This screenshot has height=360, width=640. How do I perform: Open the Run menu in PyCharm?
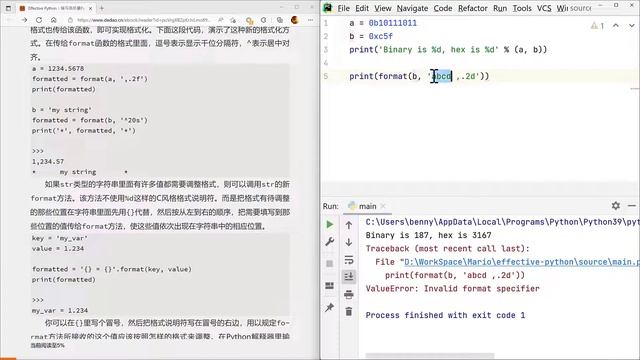point(500,8)
